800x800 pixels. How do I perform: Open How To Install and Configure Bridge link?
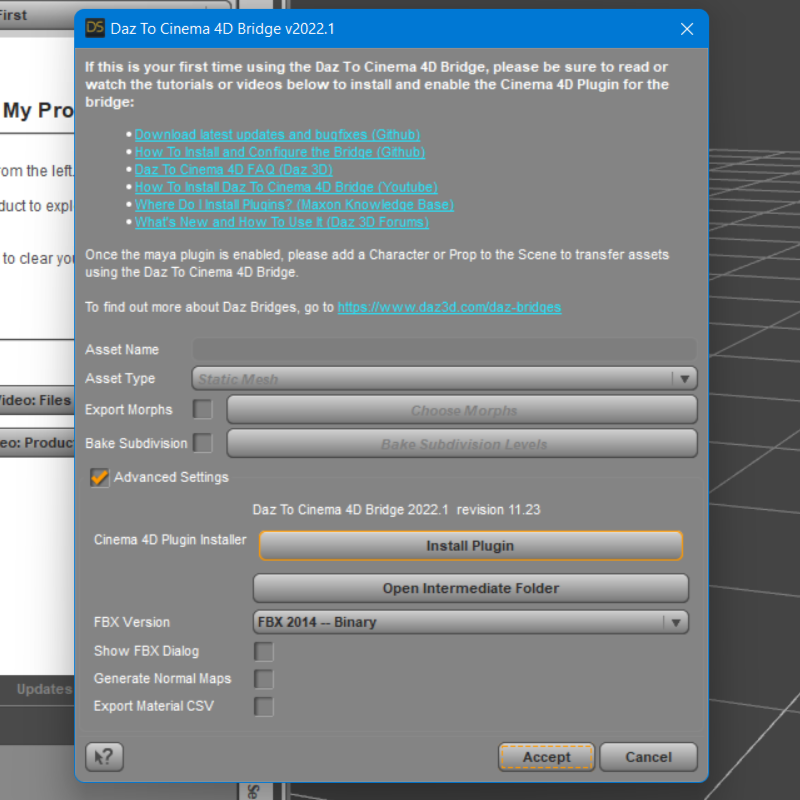[280, 152]
